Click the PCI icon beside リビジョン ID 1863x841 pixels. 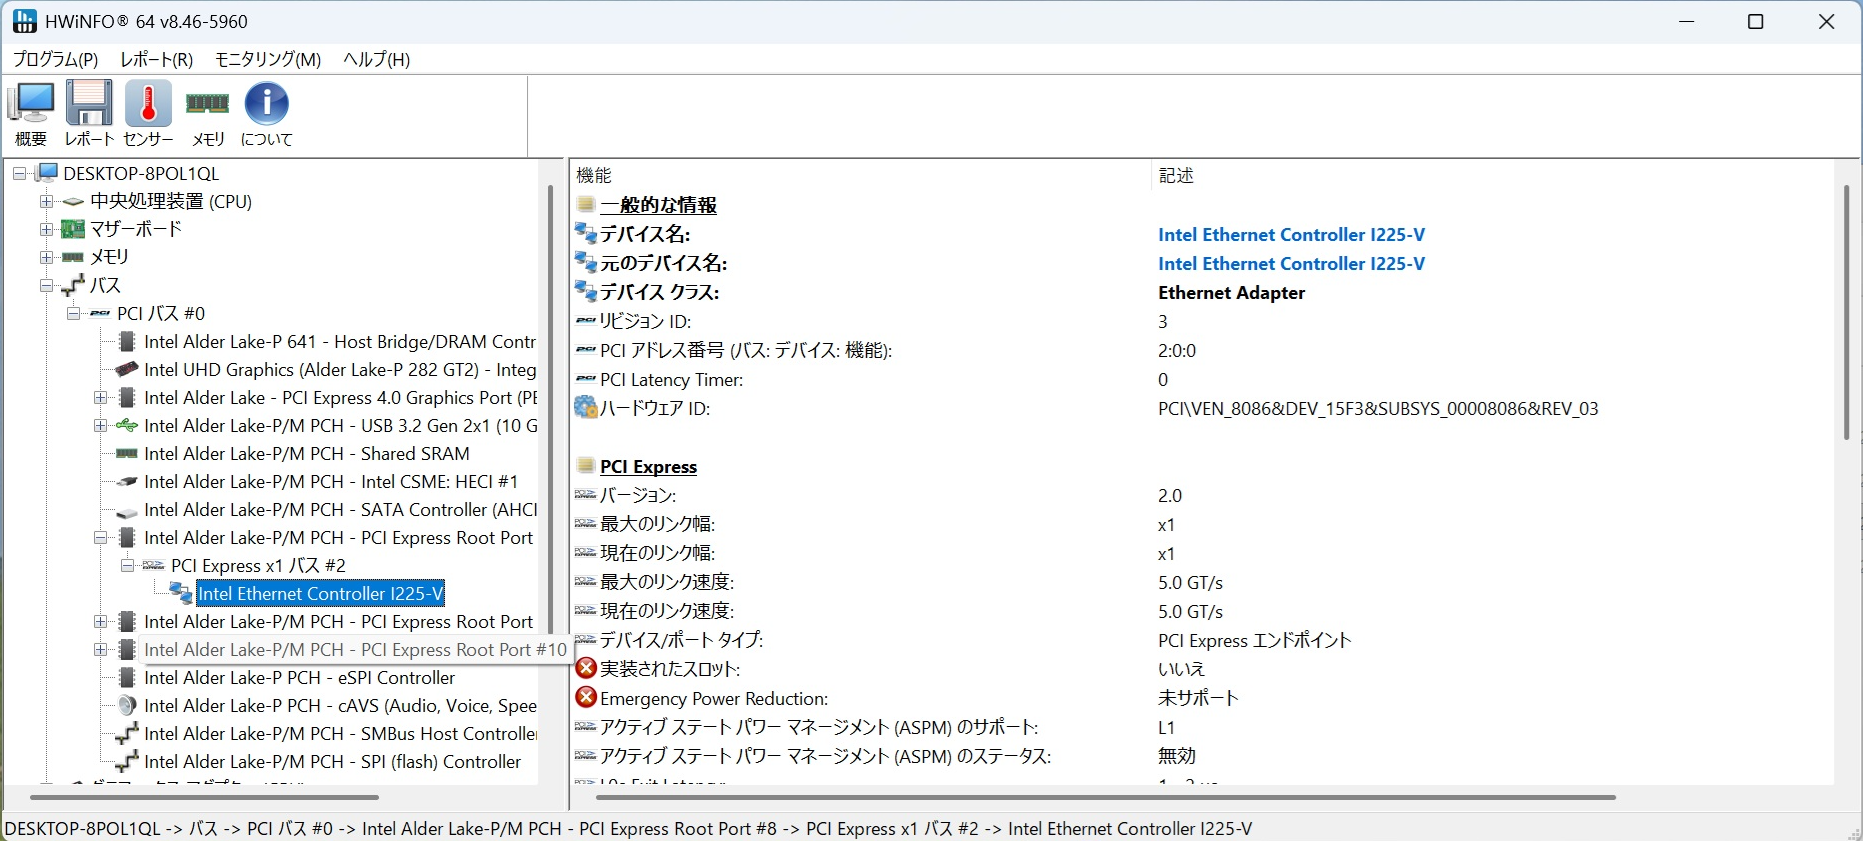586,321
